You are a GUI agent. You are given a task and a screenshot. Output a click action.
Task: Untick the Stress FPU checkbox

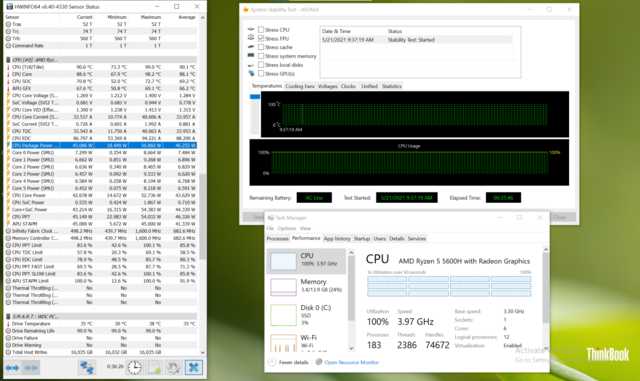261,38
